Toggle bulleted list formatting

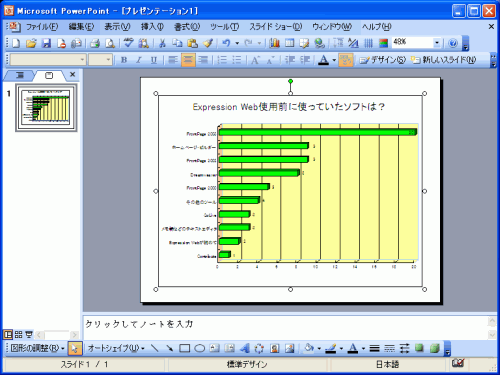point(237,60)
